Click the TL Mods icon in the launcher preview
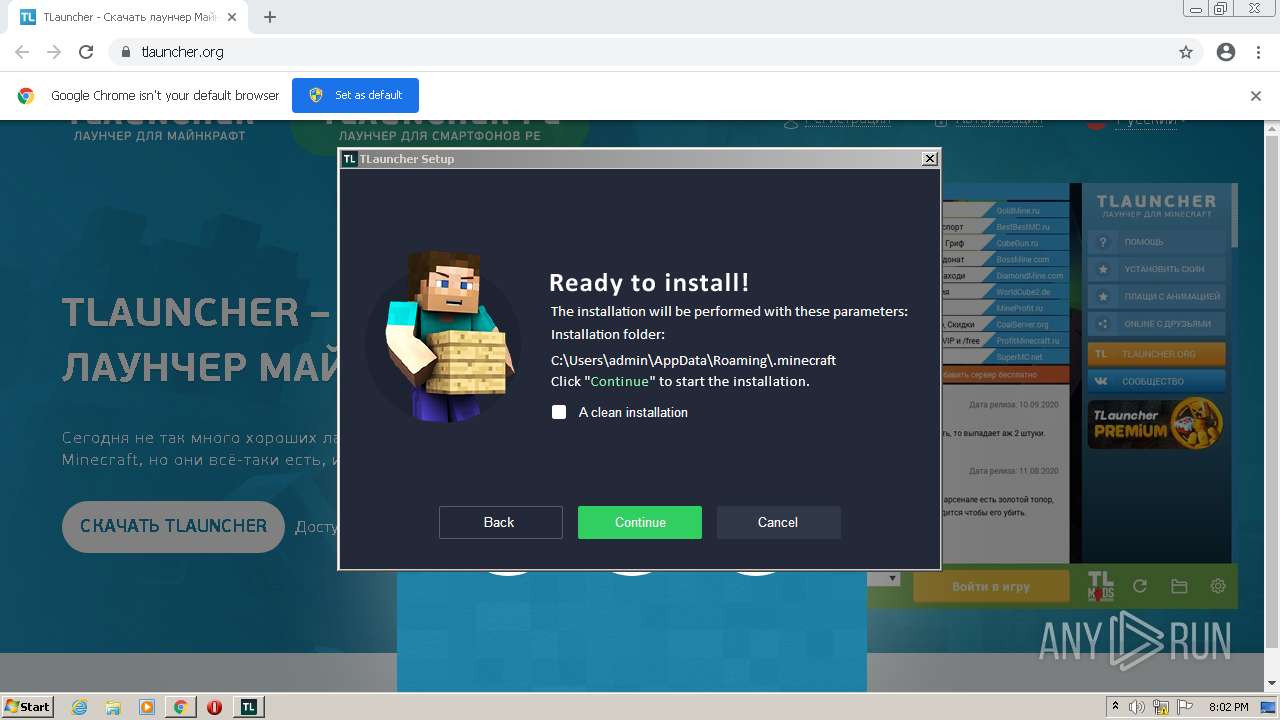 [x=1100, y=586]
